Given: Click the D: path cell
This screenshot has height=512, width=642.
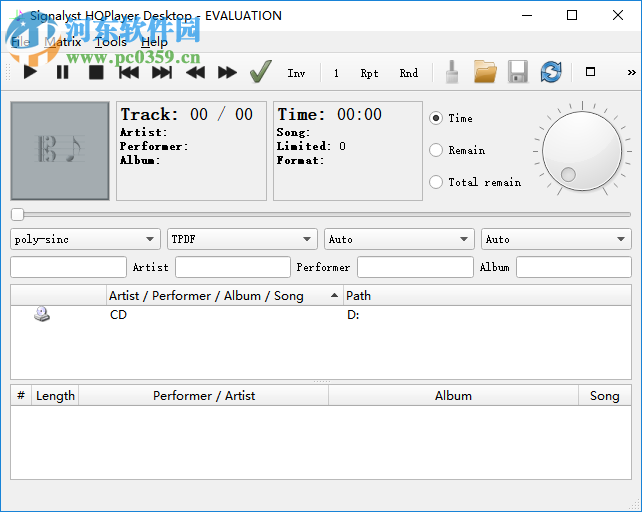Looking at the screenshot, I should click(x=353, y=315).
